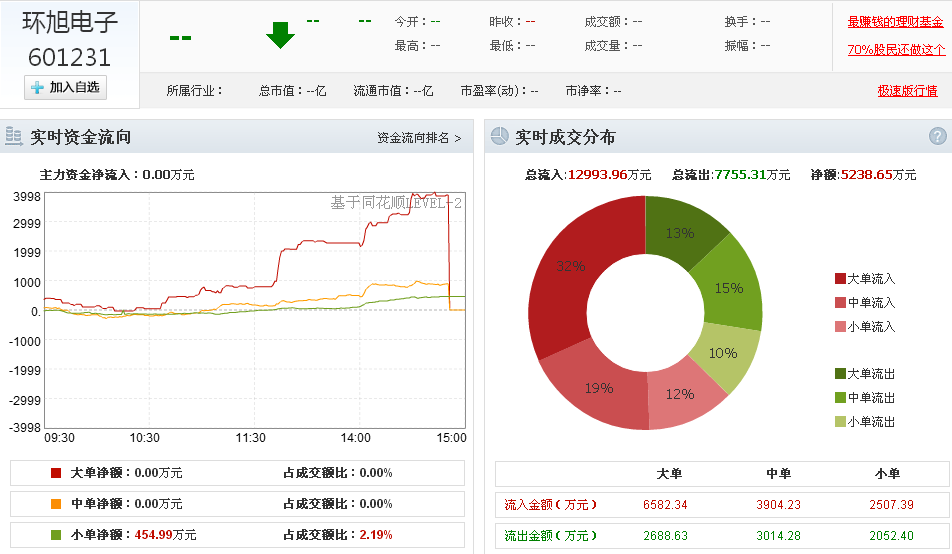This screenshot has height=554, width=952.
Task: Click the 小单流入 legend color swatch
Action: pos(840,327)
